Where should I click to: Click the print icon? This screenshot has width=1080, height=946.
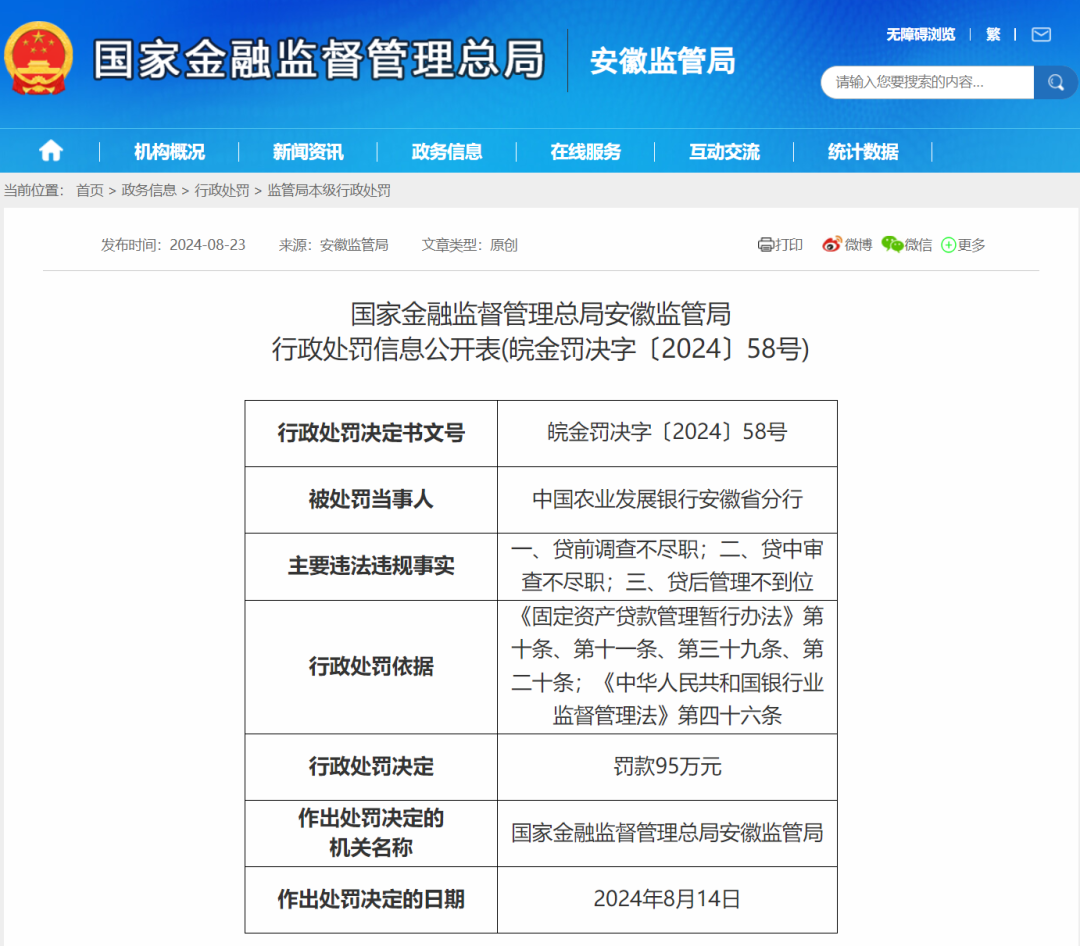click(x=765, y=245)
